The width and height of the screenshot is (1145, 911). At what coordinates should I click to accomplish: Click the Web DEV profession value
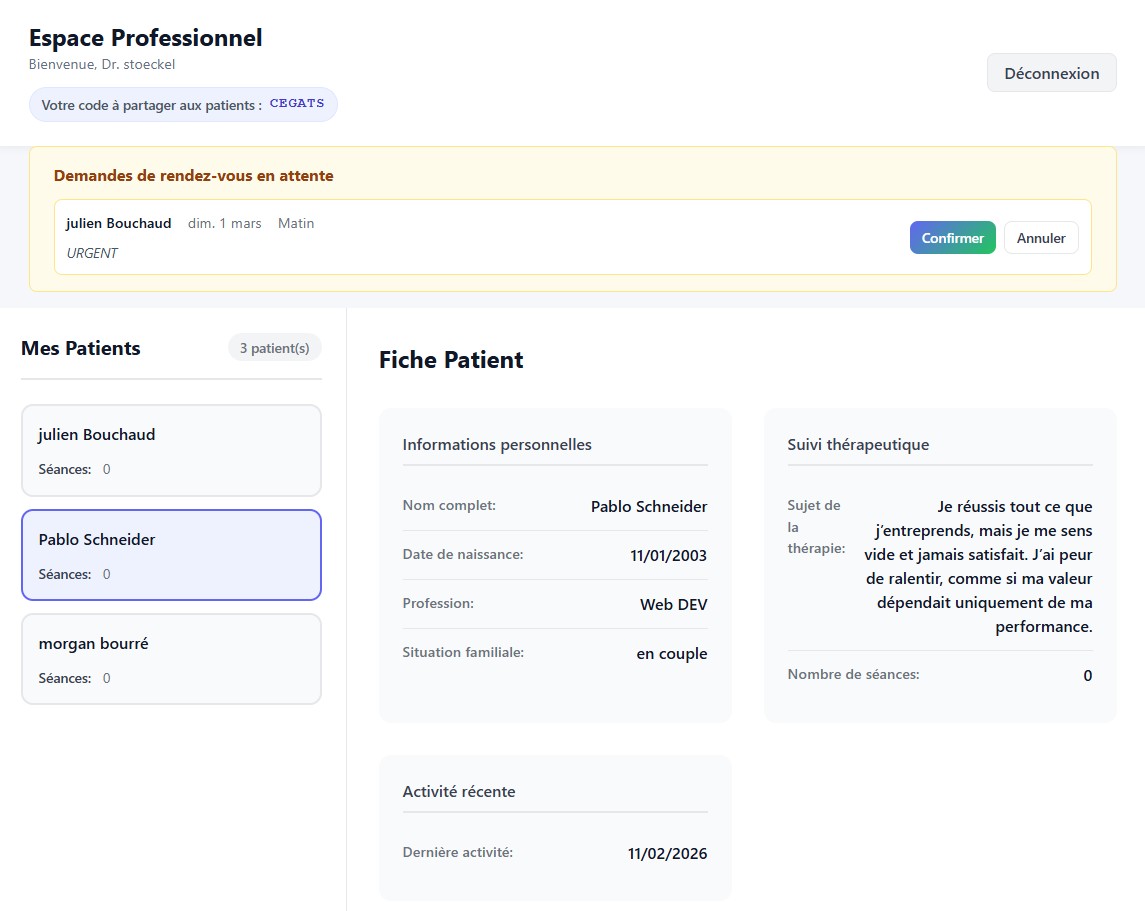[673, 605]
